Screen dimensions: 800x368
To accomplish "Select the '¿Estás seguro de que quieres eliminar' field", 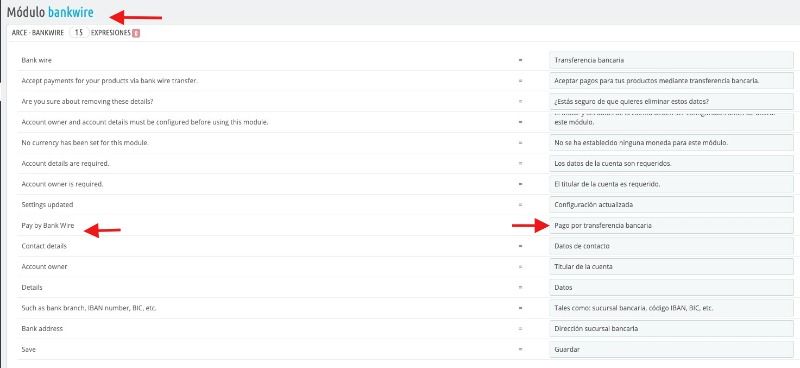I will [671, 101].
